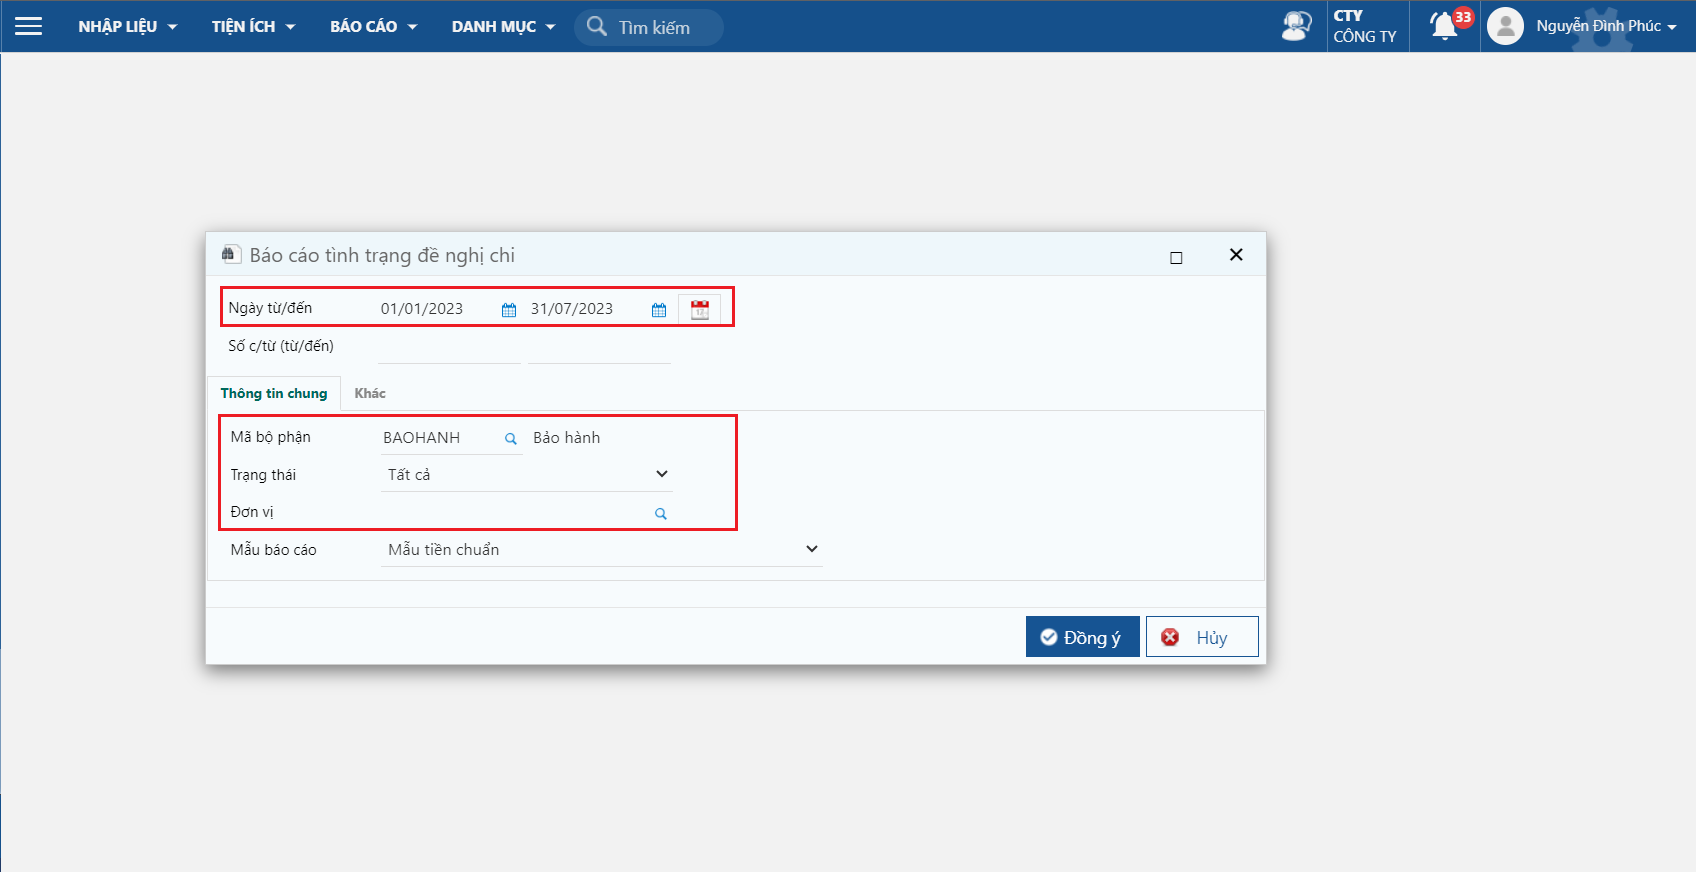Open the BÁO CÁO menu
The image size is (1696, 872).
[x=373, y=27]
